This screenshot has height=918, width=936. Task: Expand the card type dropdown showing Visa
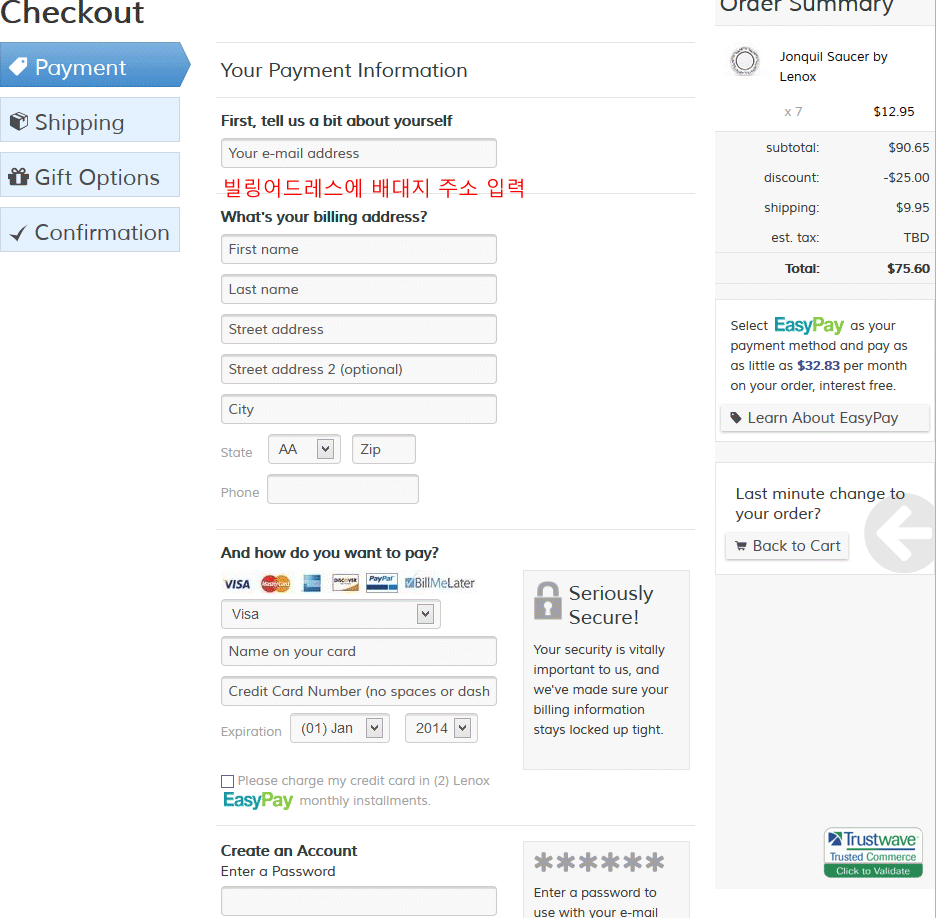tap(330, 614)
